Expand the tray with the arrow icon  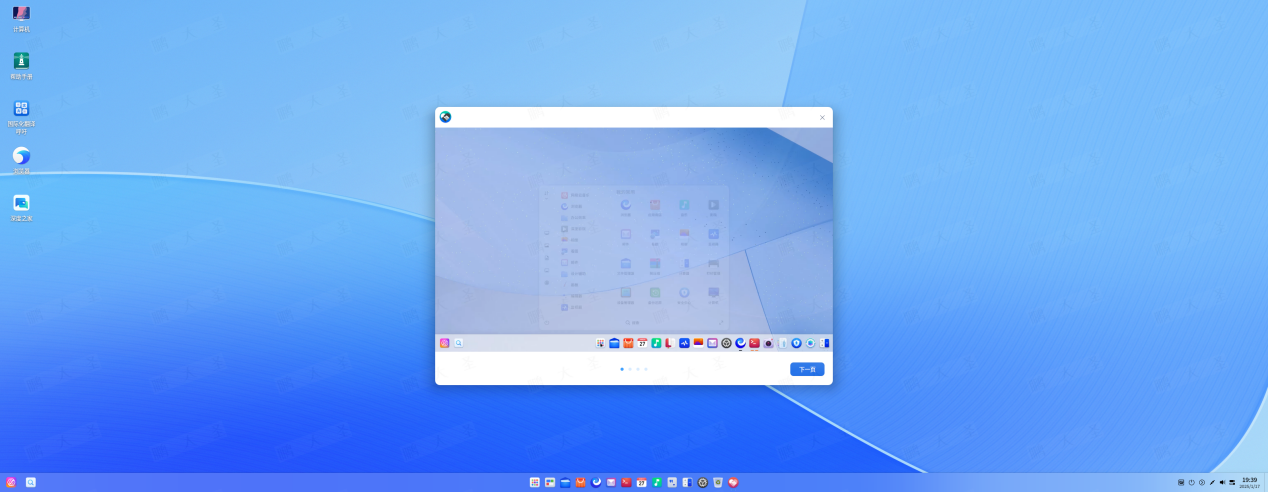tap(1202, 482)
